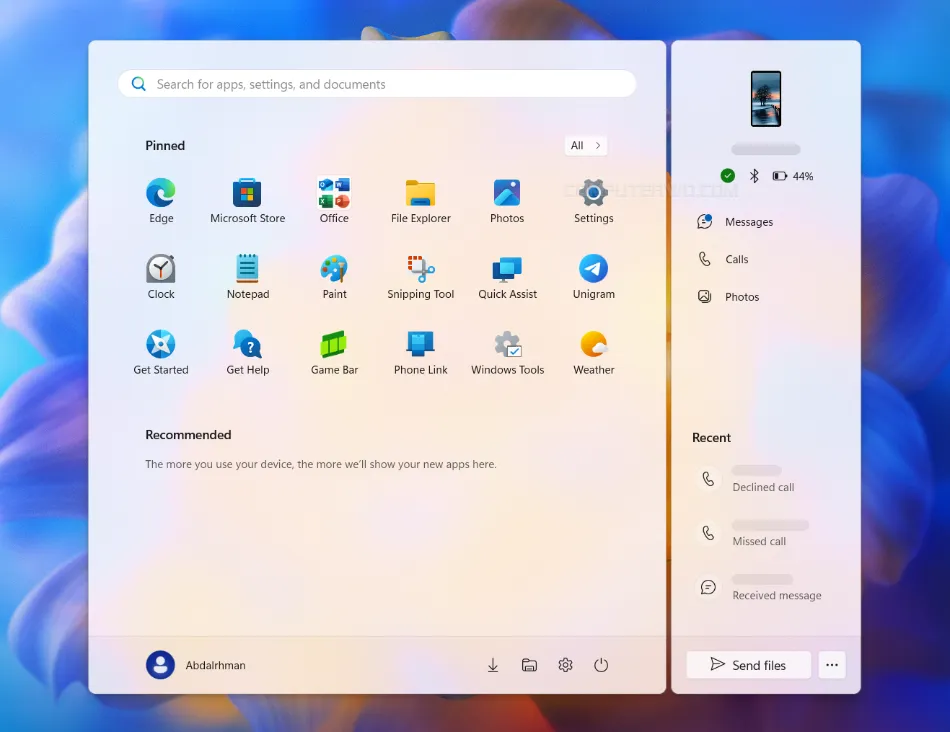Start the Snipping Tool

[420, 277]
